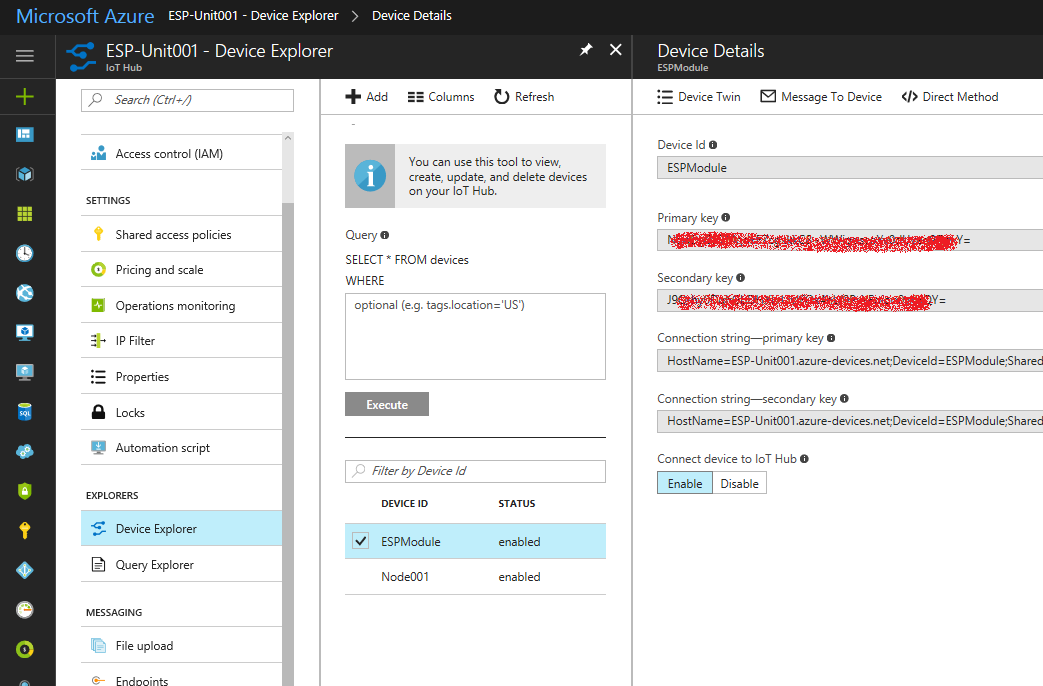
Task: Open the SQL databases icon in sidebar
Action: 25,412
